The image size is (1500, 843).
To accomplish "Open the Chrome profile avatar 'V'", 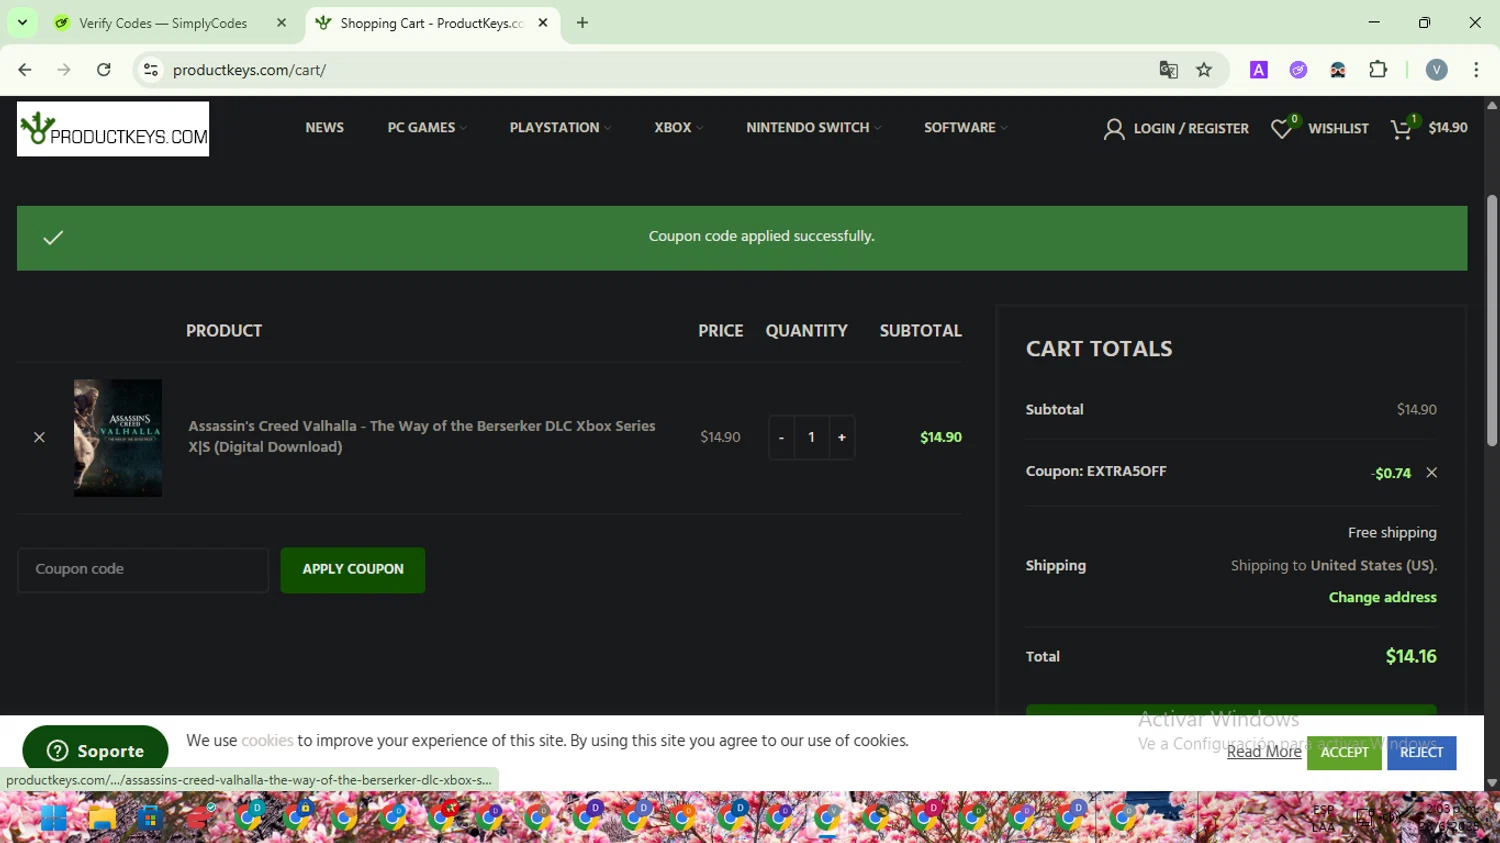I will [x=1437, y=70].
